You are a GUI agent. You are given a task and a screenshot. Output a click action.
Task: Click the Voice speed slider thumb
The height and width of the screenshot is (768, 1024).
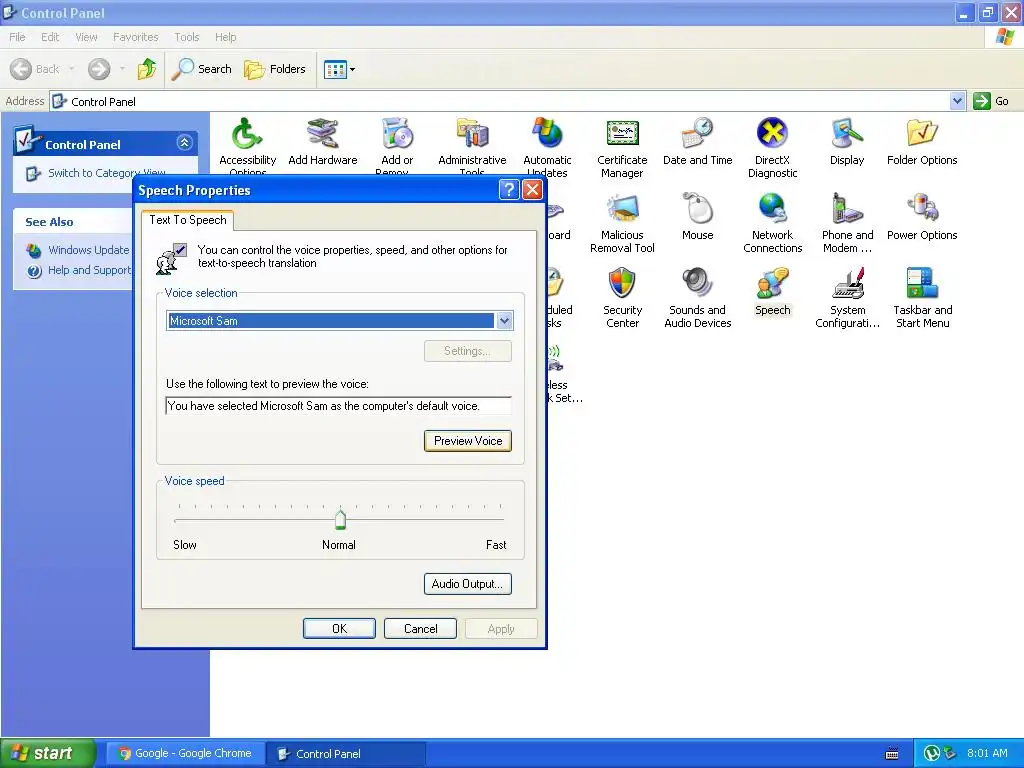[x=340, y=519]
